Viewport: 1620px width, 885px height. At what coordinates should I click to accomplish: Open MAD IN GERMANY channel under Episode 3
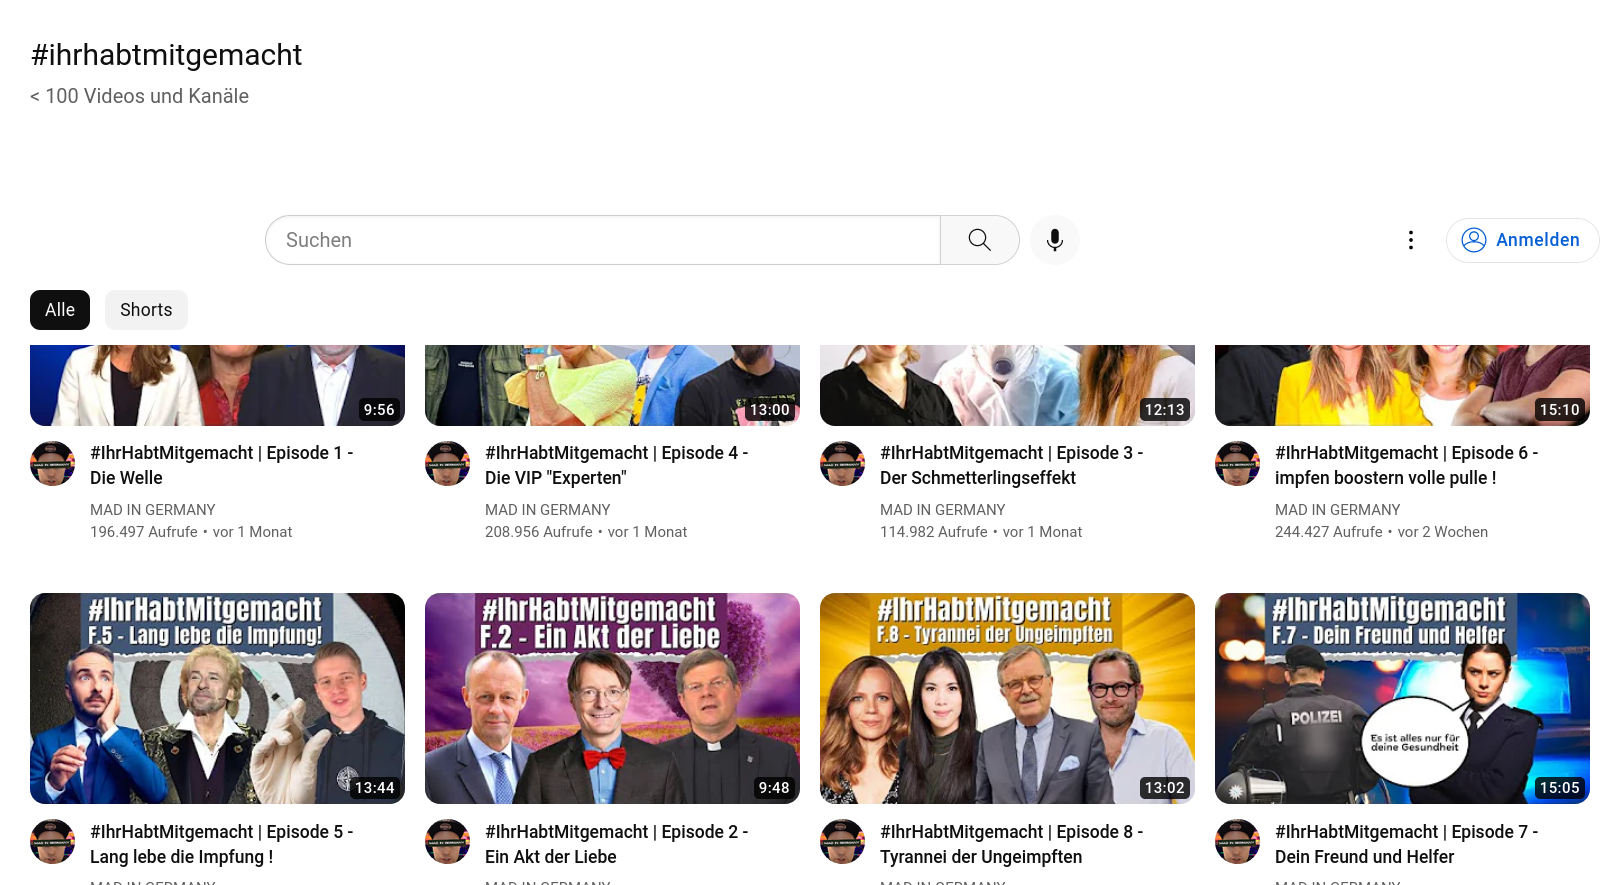943,510
